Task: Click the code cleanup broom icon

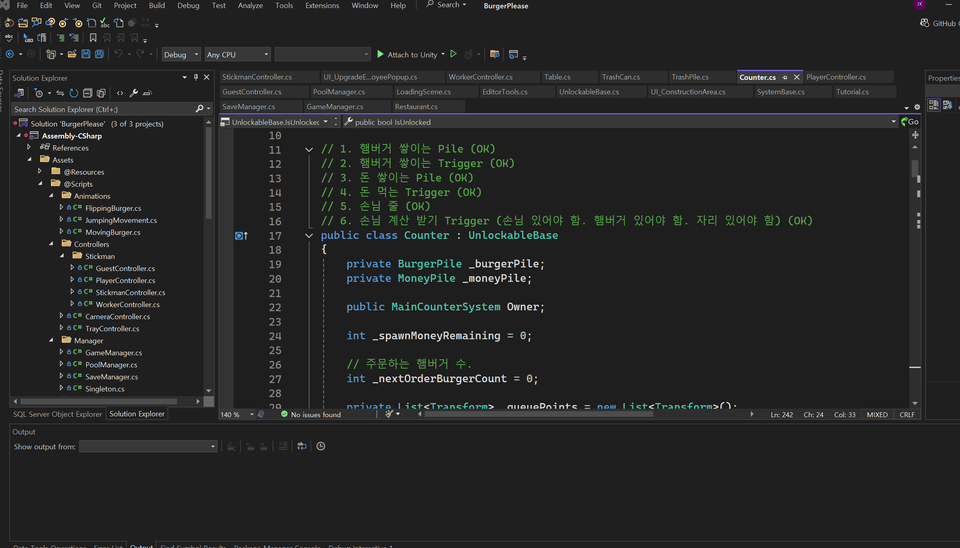Action: tap(389, 415)
